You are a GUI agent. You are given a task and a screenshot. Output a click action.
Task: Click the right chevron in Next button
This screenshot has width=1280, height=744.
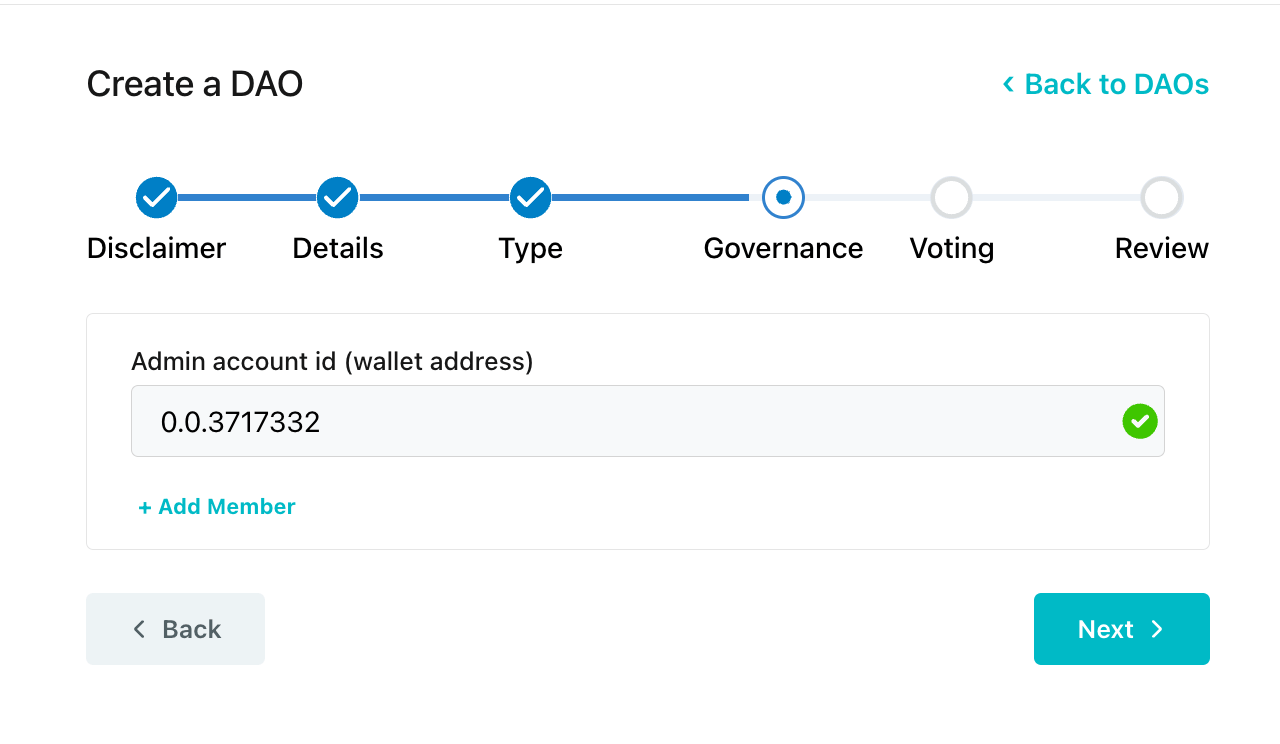pyautogui.click(x=1157, y=629)
